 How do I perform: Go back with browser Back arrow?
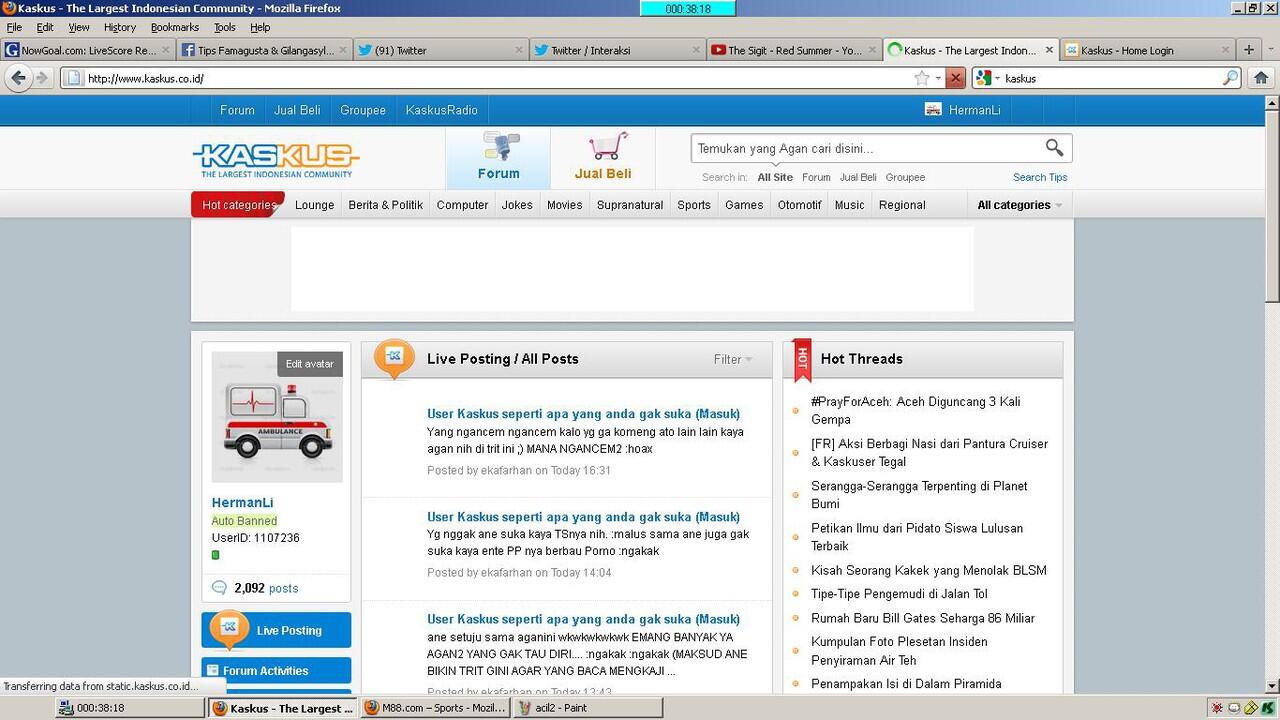(18, 78)
